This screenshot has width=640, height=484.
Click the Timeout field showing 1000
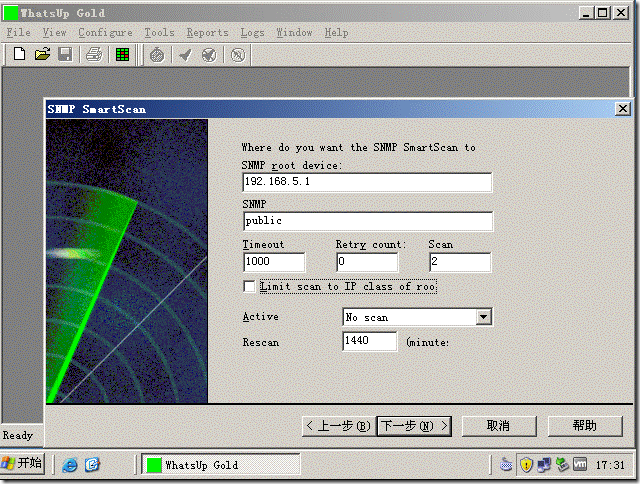pyautogui.click(x=274, y=262)
